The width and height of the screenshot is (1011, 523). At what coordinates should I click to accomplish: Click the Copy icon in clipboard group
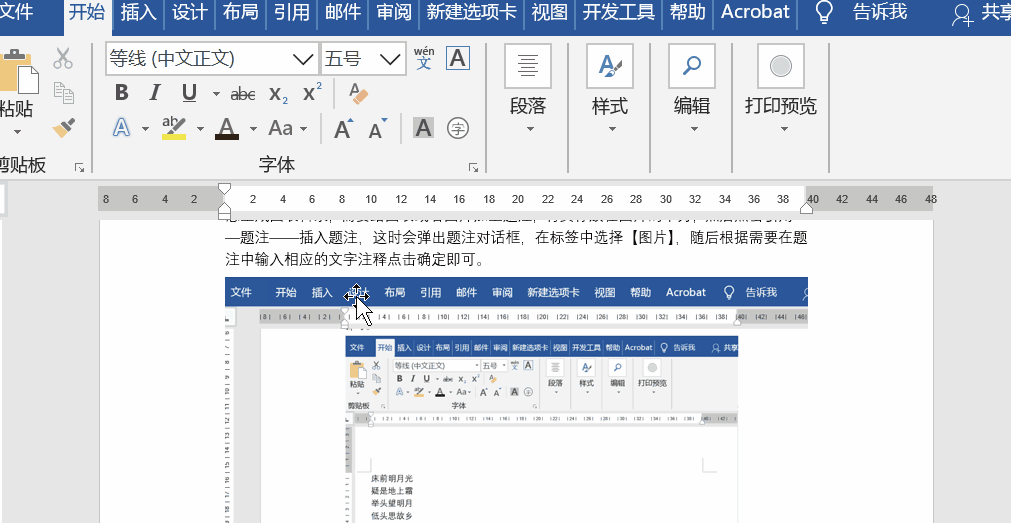coord(63,92)
